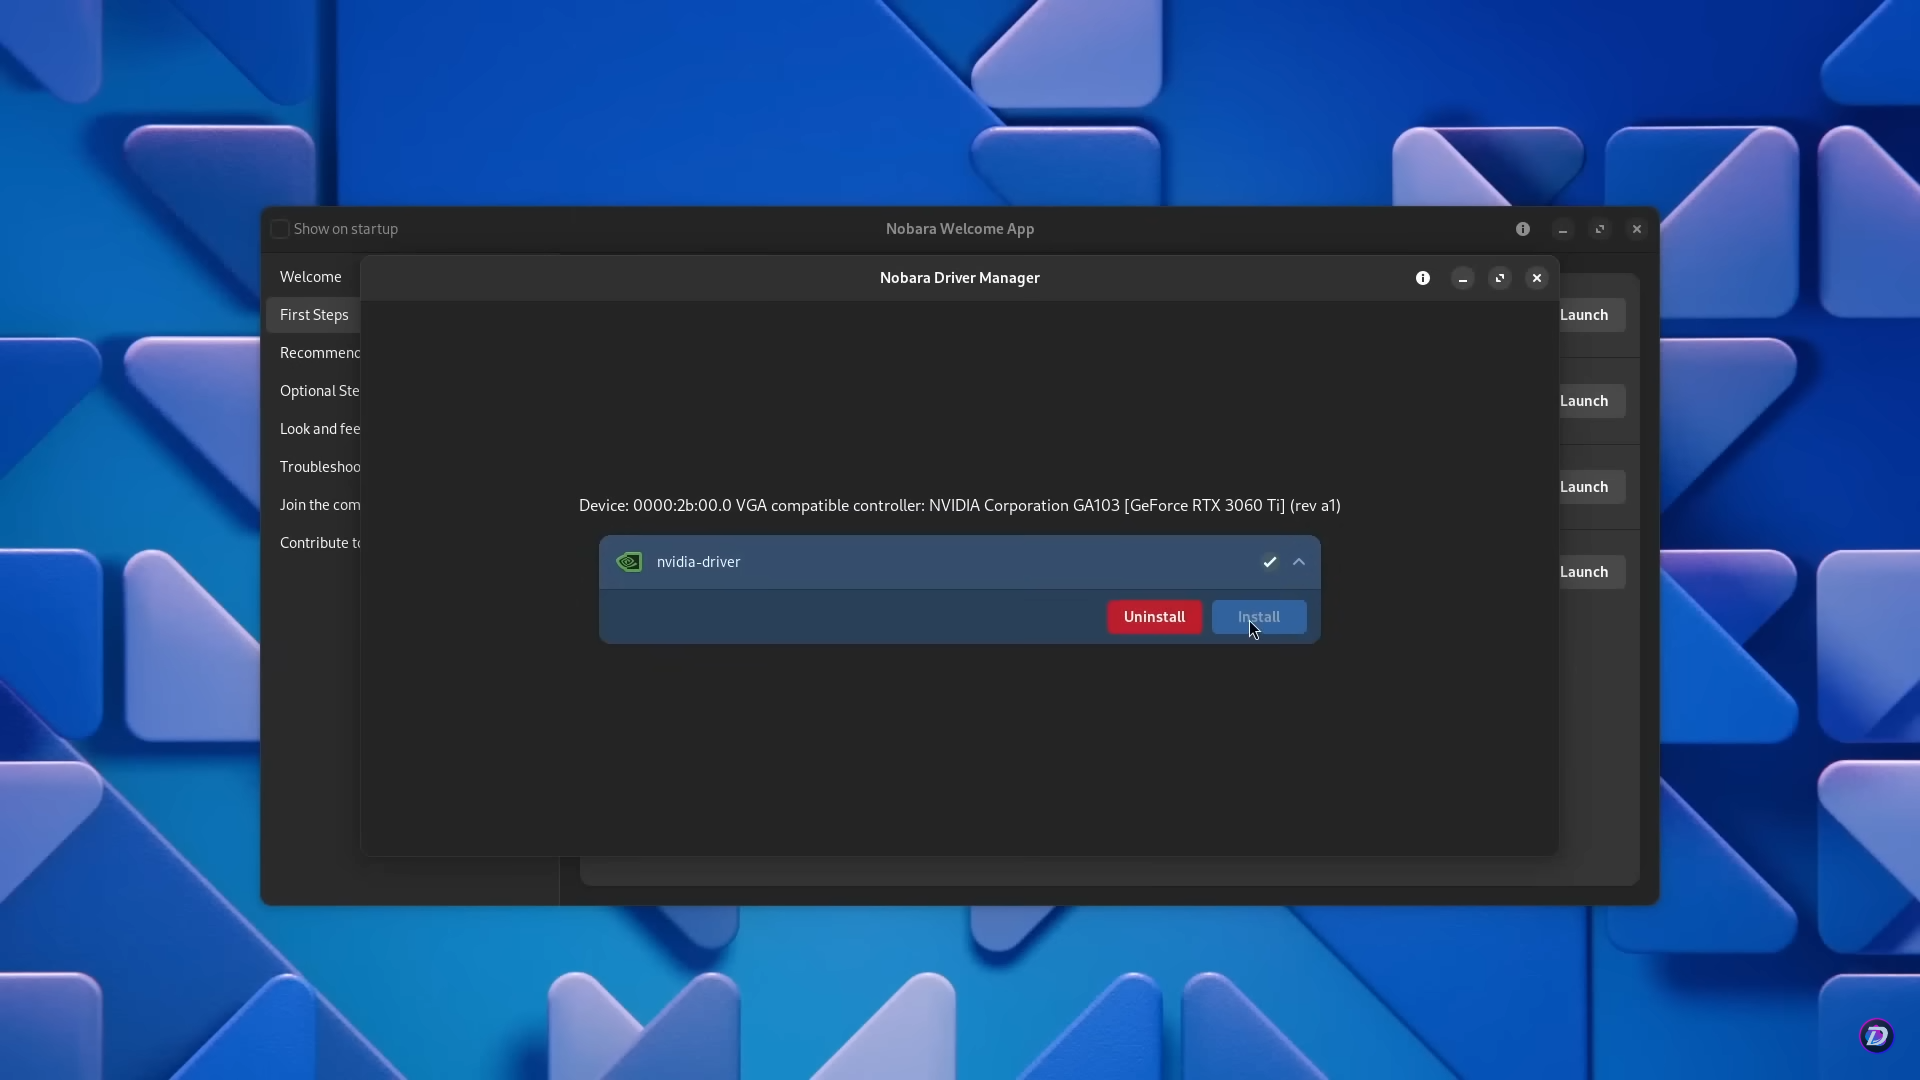Screen dimensions: 1920x1080
Task: Enable the Show on startup checkbox
Action: (x=280, y=228)
